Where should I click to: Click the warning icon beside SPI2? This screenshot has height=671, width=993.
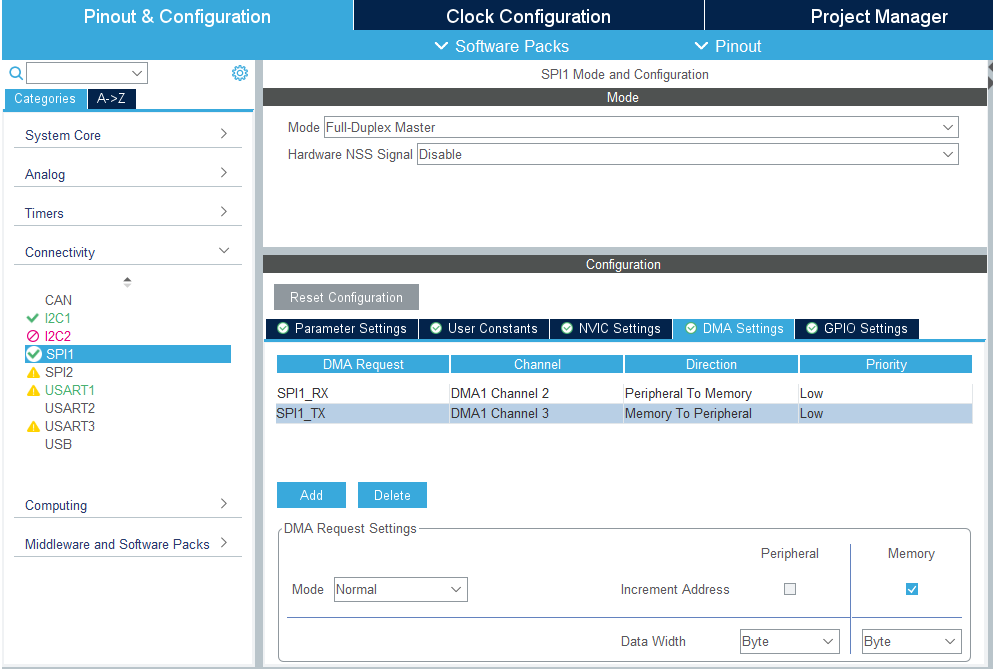(33, 373)
